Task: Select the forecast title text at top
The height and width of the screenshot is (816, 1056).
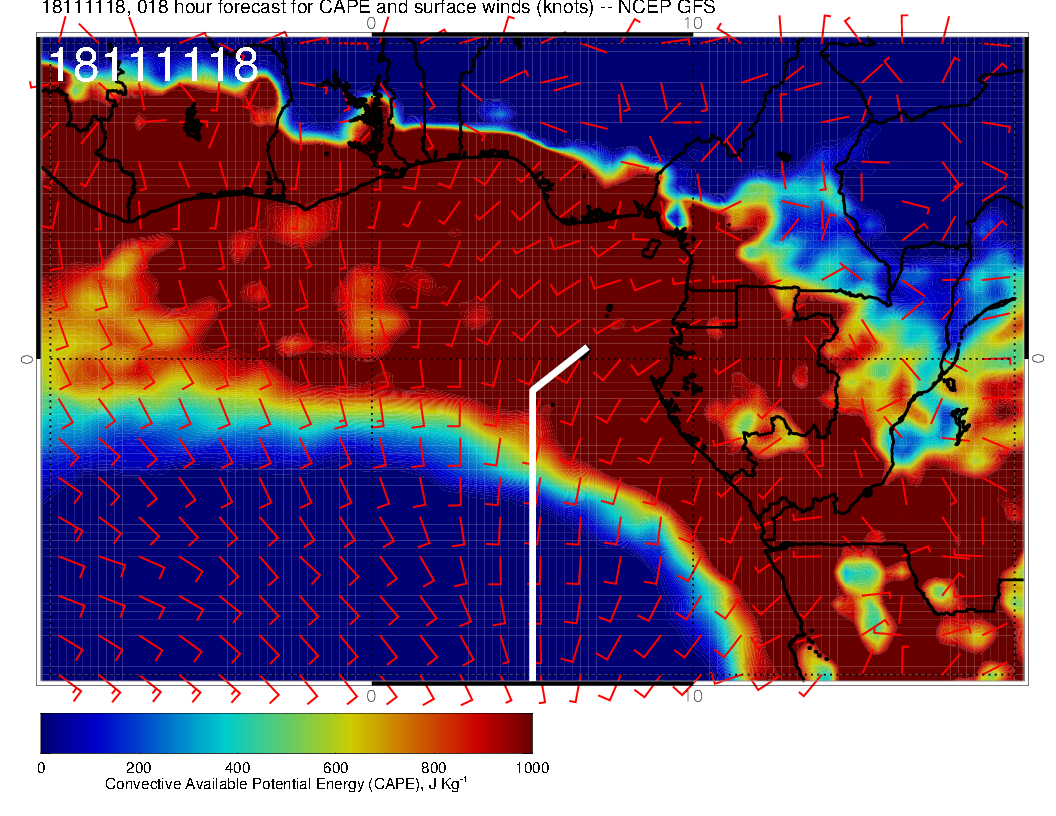Action: [x=378, y=8]
